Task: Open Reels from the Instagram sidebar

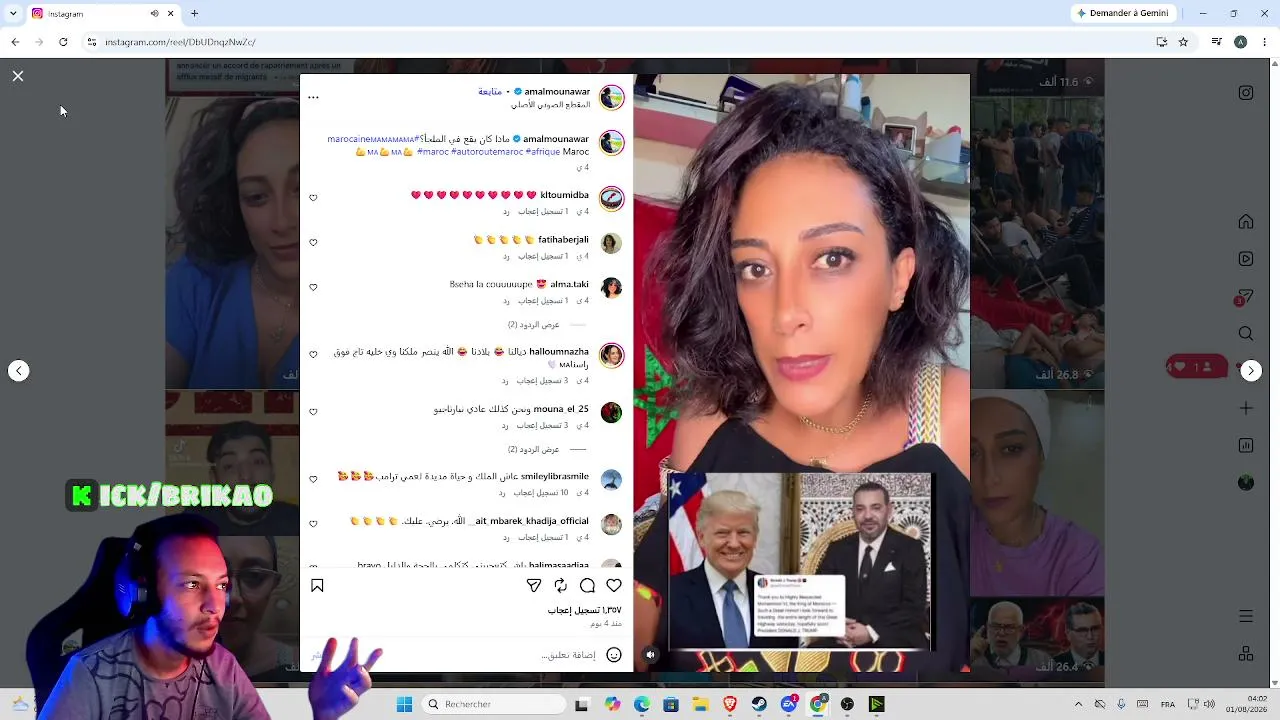Action: [1246, 259]
